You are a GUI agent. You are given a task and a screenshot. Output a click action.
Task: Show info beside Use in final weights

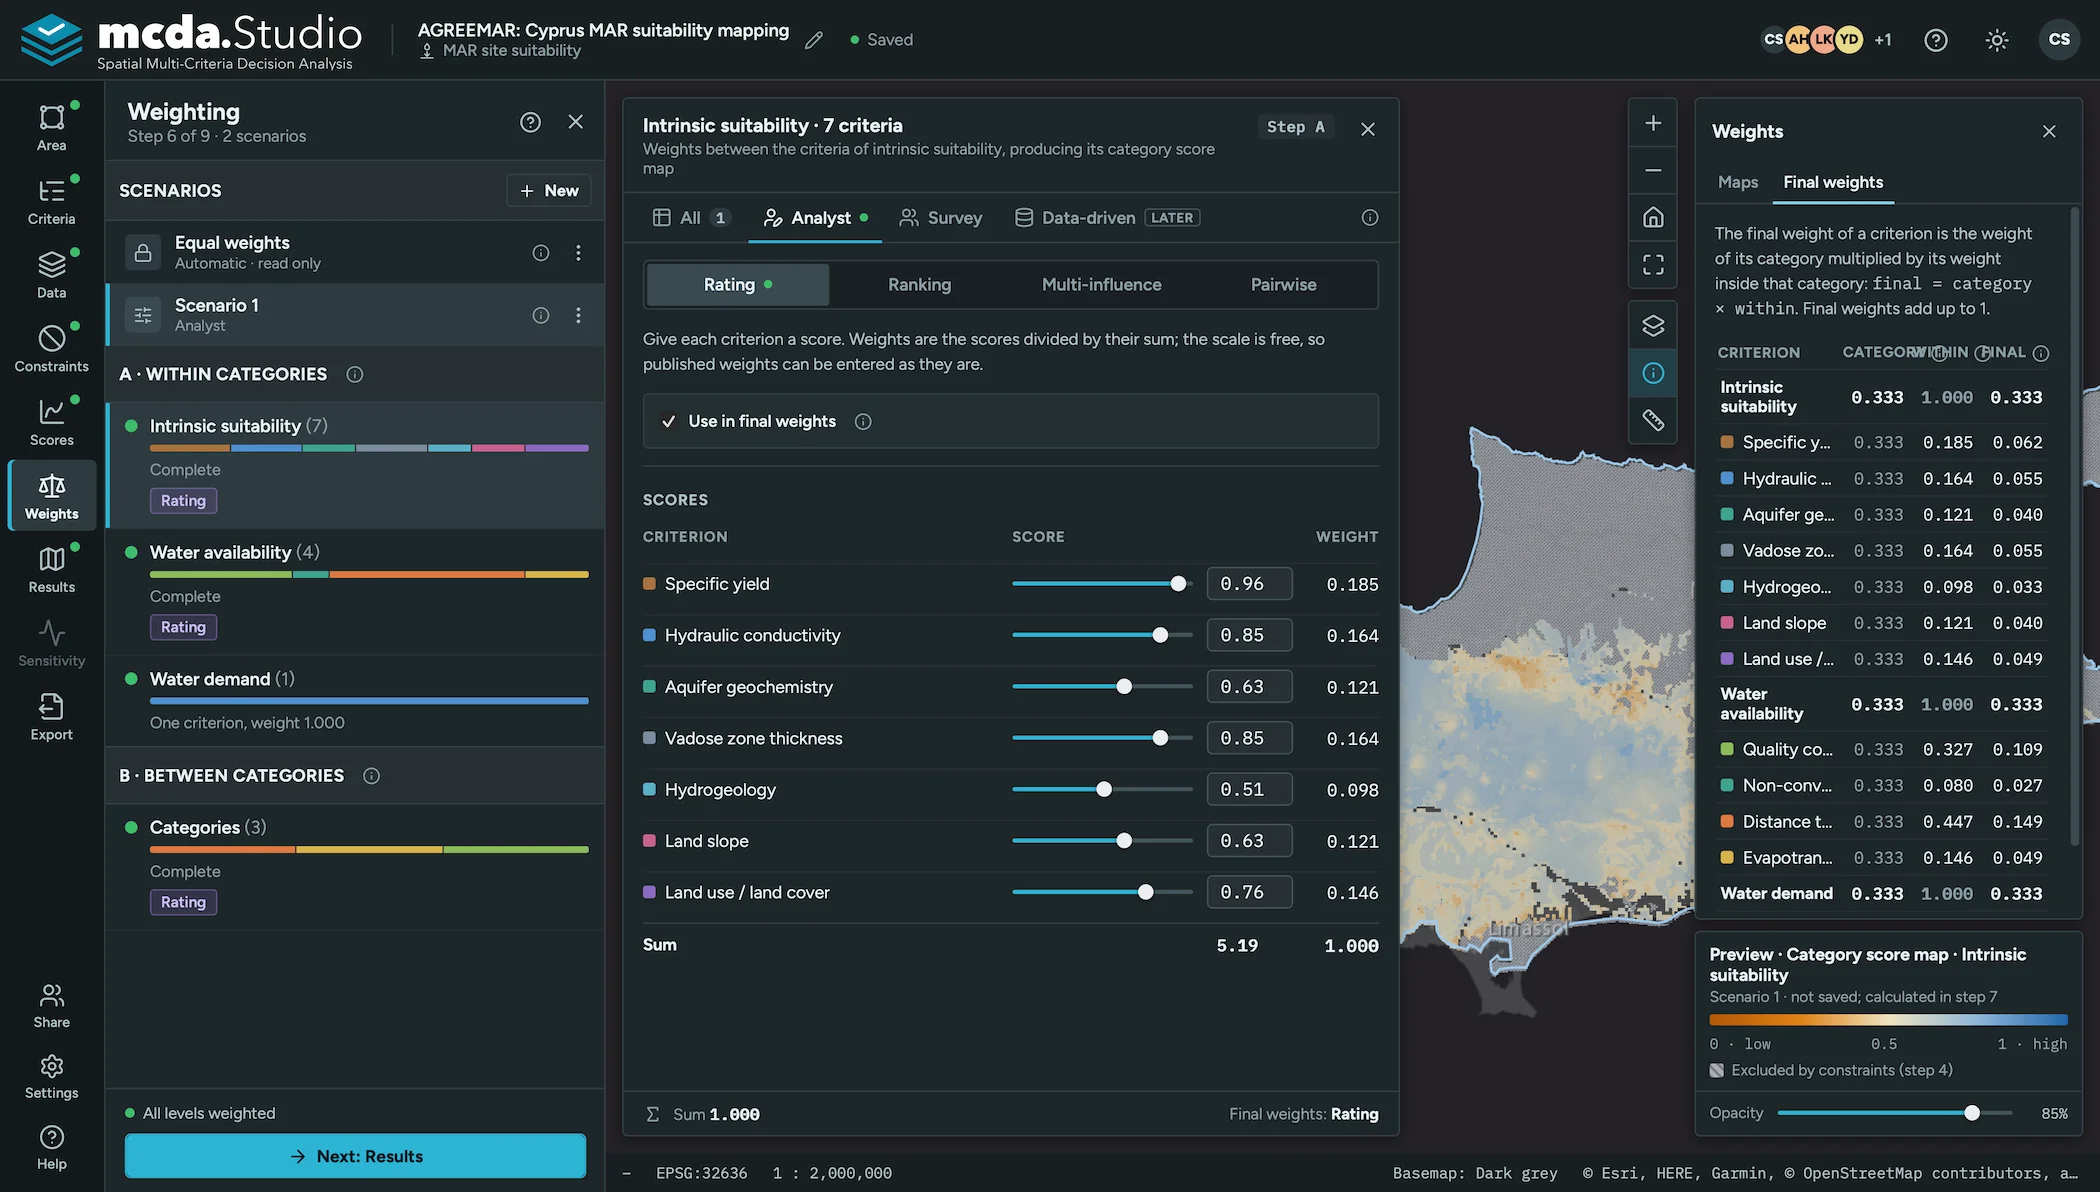[863, 422]
